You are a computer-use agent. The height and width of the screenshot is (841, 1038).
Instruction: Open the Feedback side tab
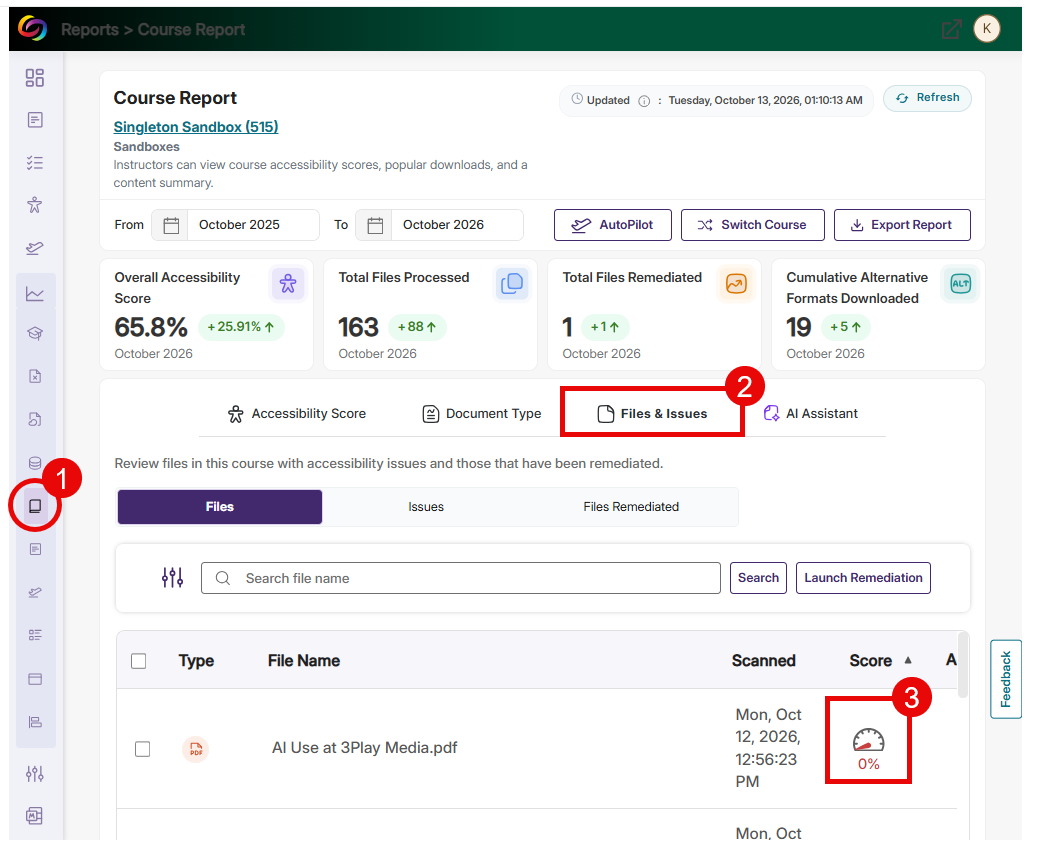point(1005,679)
